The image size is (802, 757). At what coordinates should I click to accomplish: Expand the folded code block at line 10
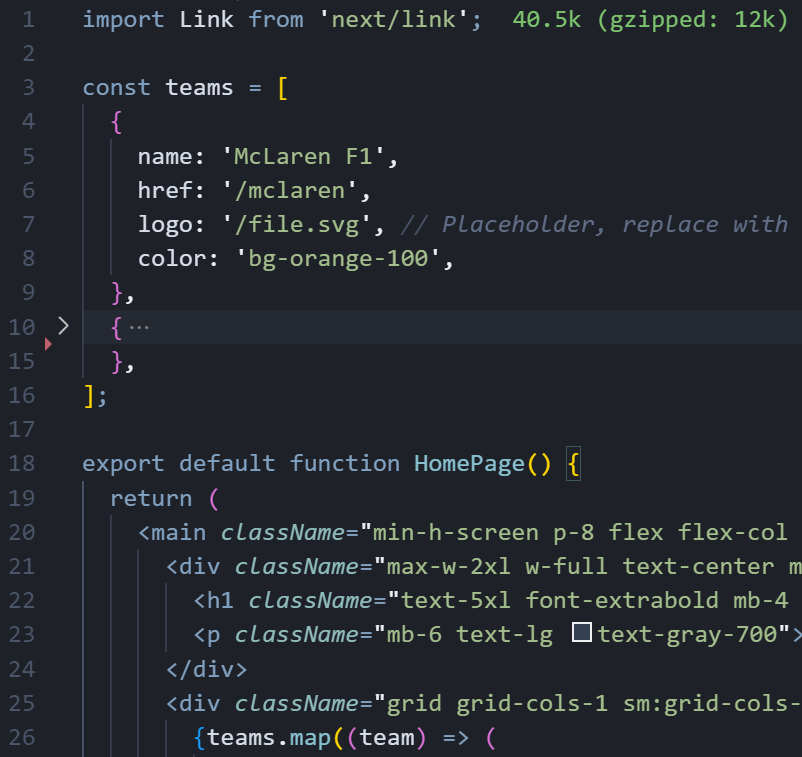pyautogui.click(x=63, y=326)
